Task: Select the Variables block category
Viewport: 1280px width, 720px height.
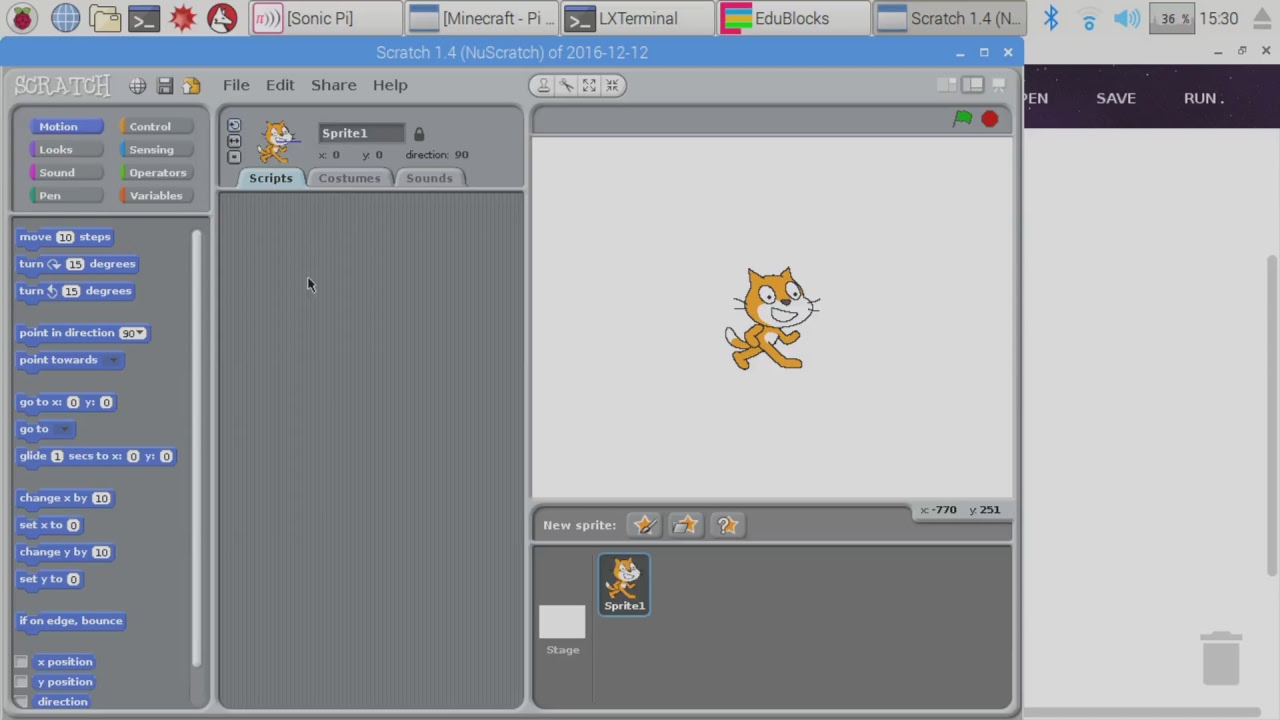Action: pos(157,196)
